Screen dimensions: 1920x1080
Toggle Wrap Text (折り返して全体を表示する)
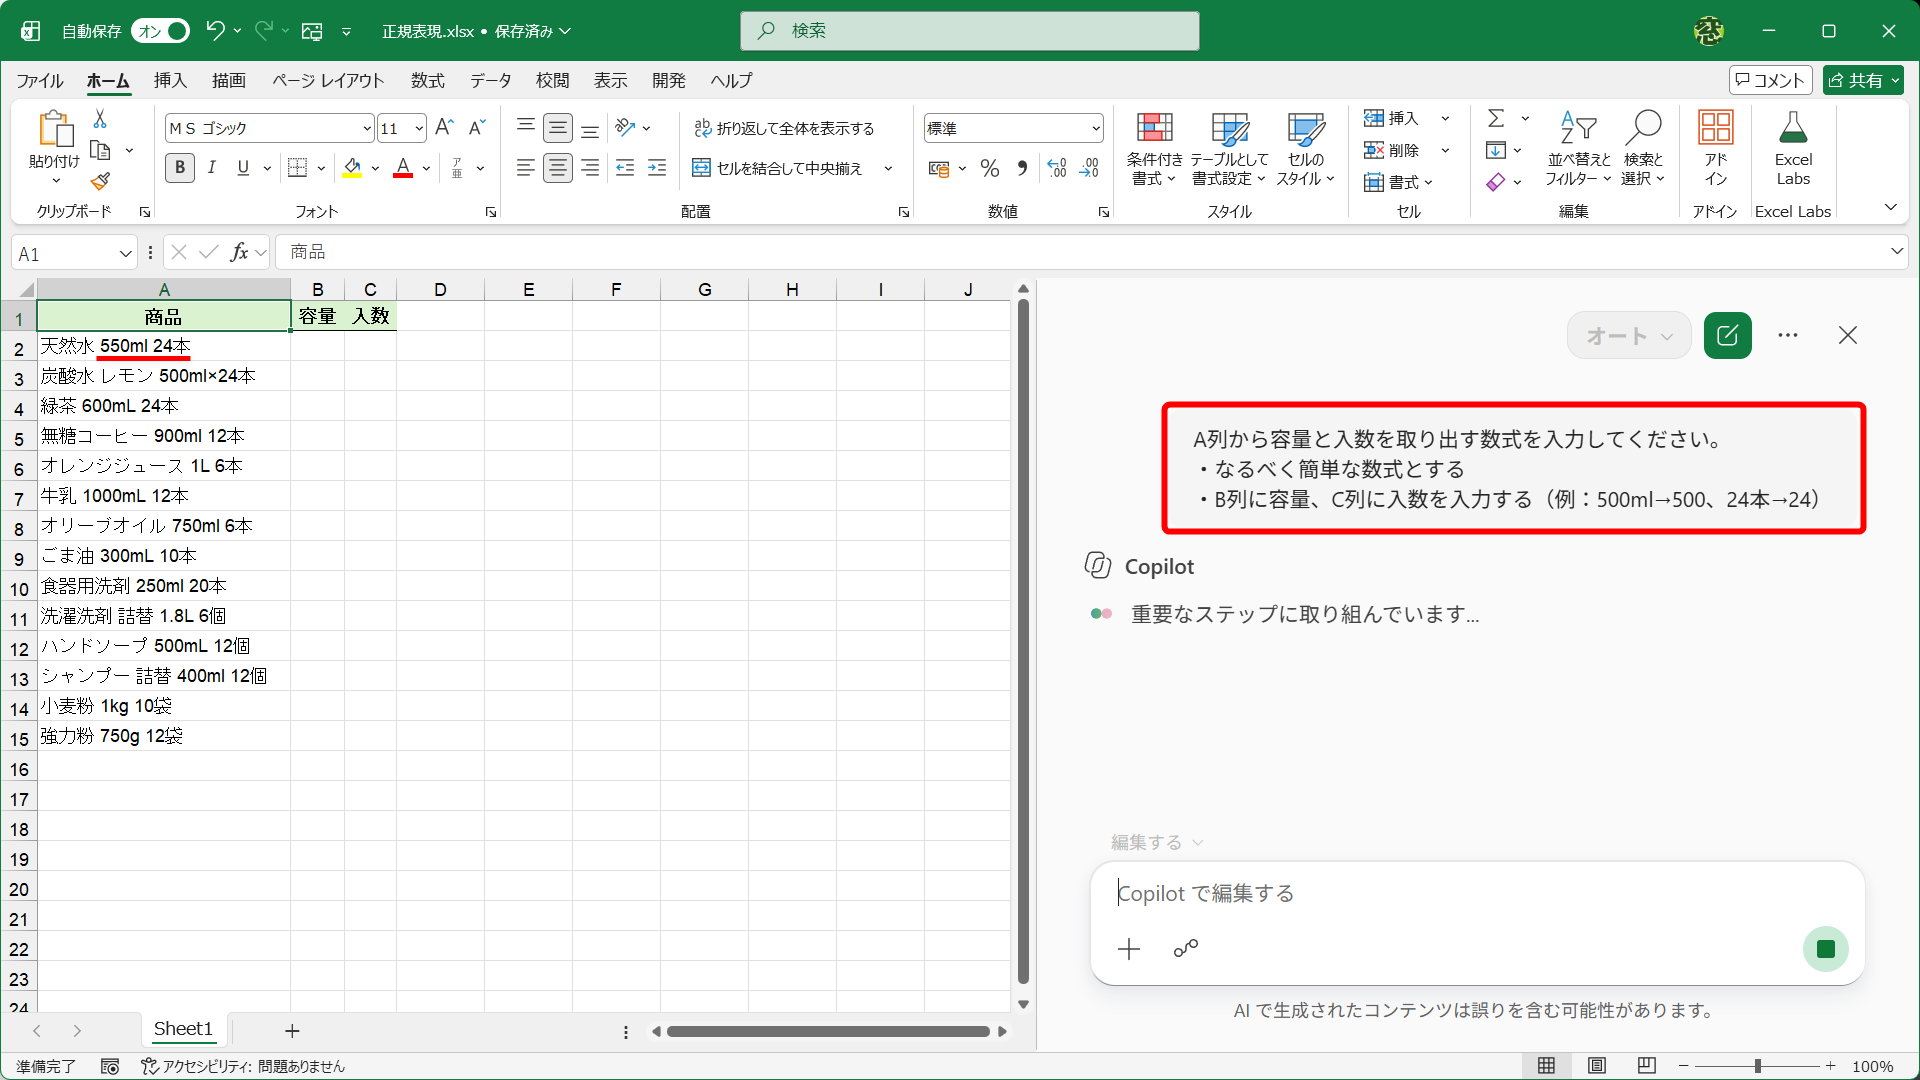(784, 128)
